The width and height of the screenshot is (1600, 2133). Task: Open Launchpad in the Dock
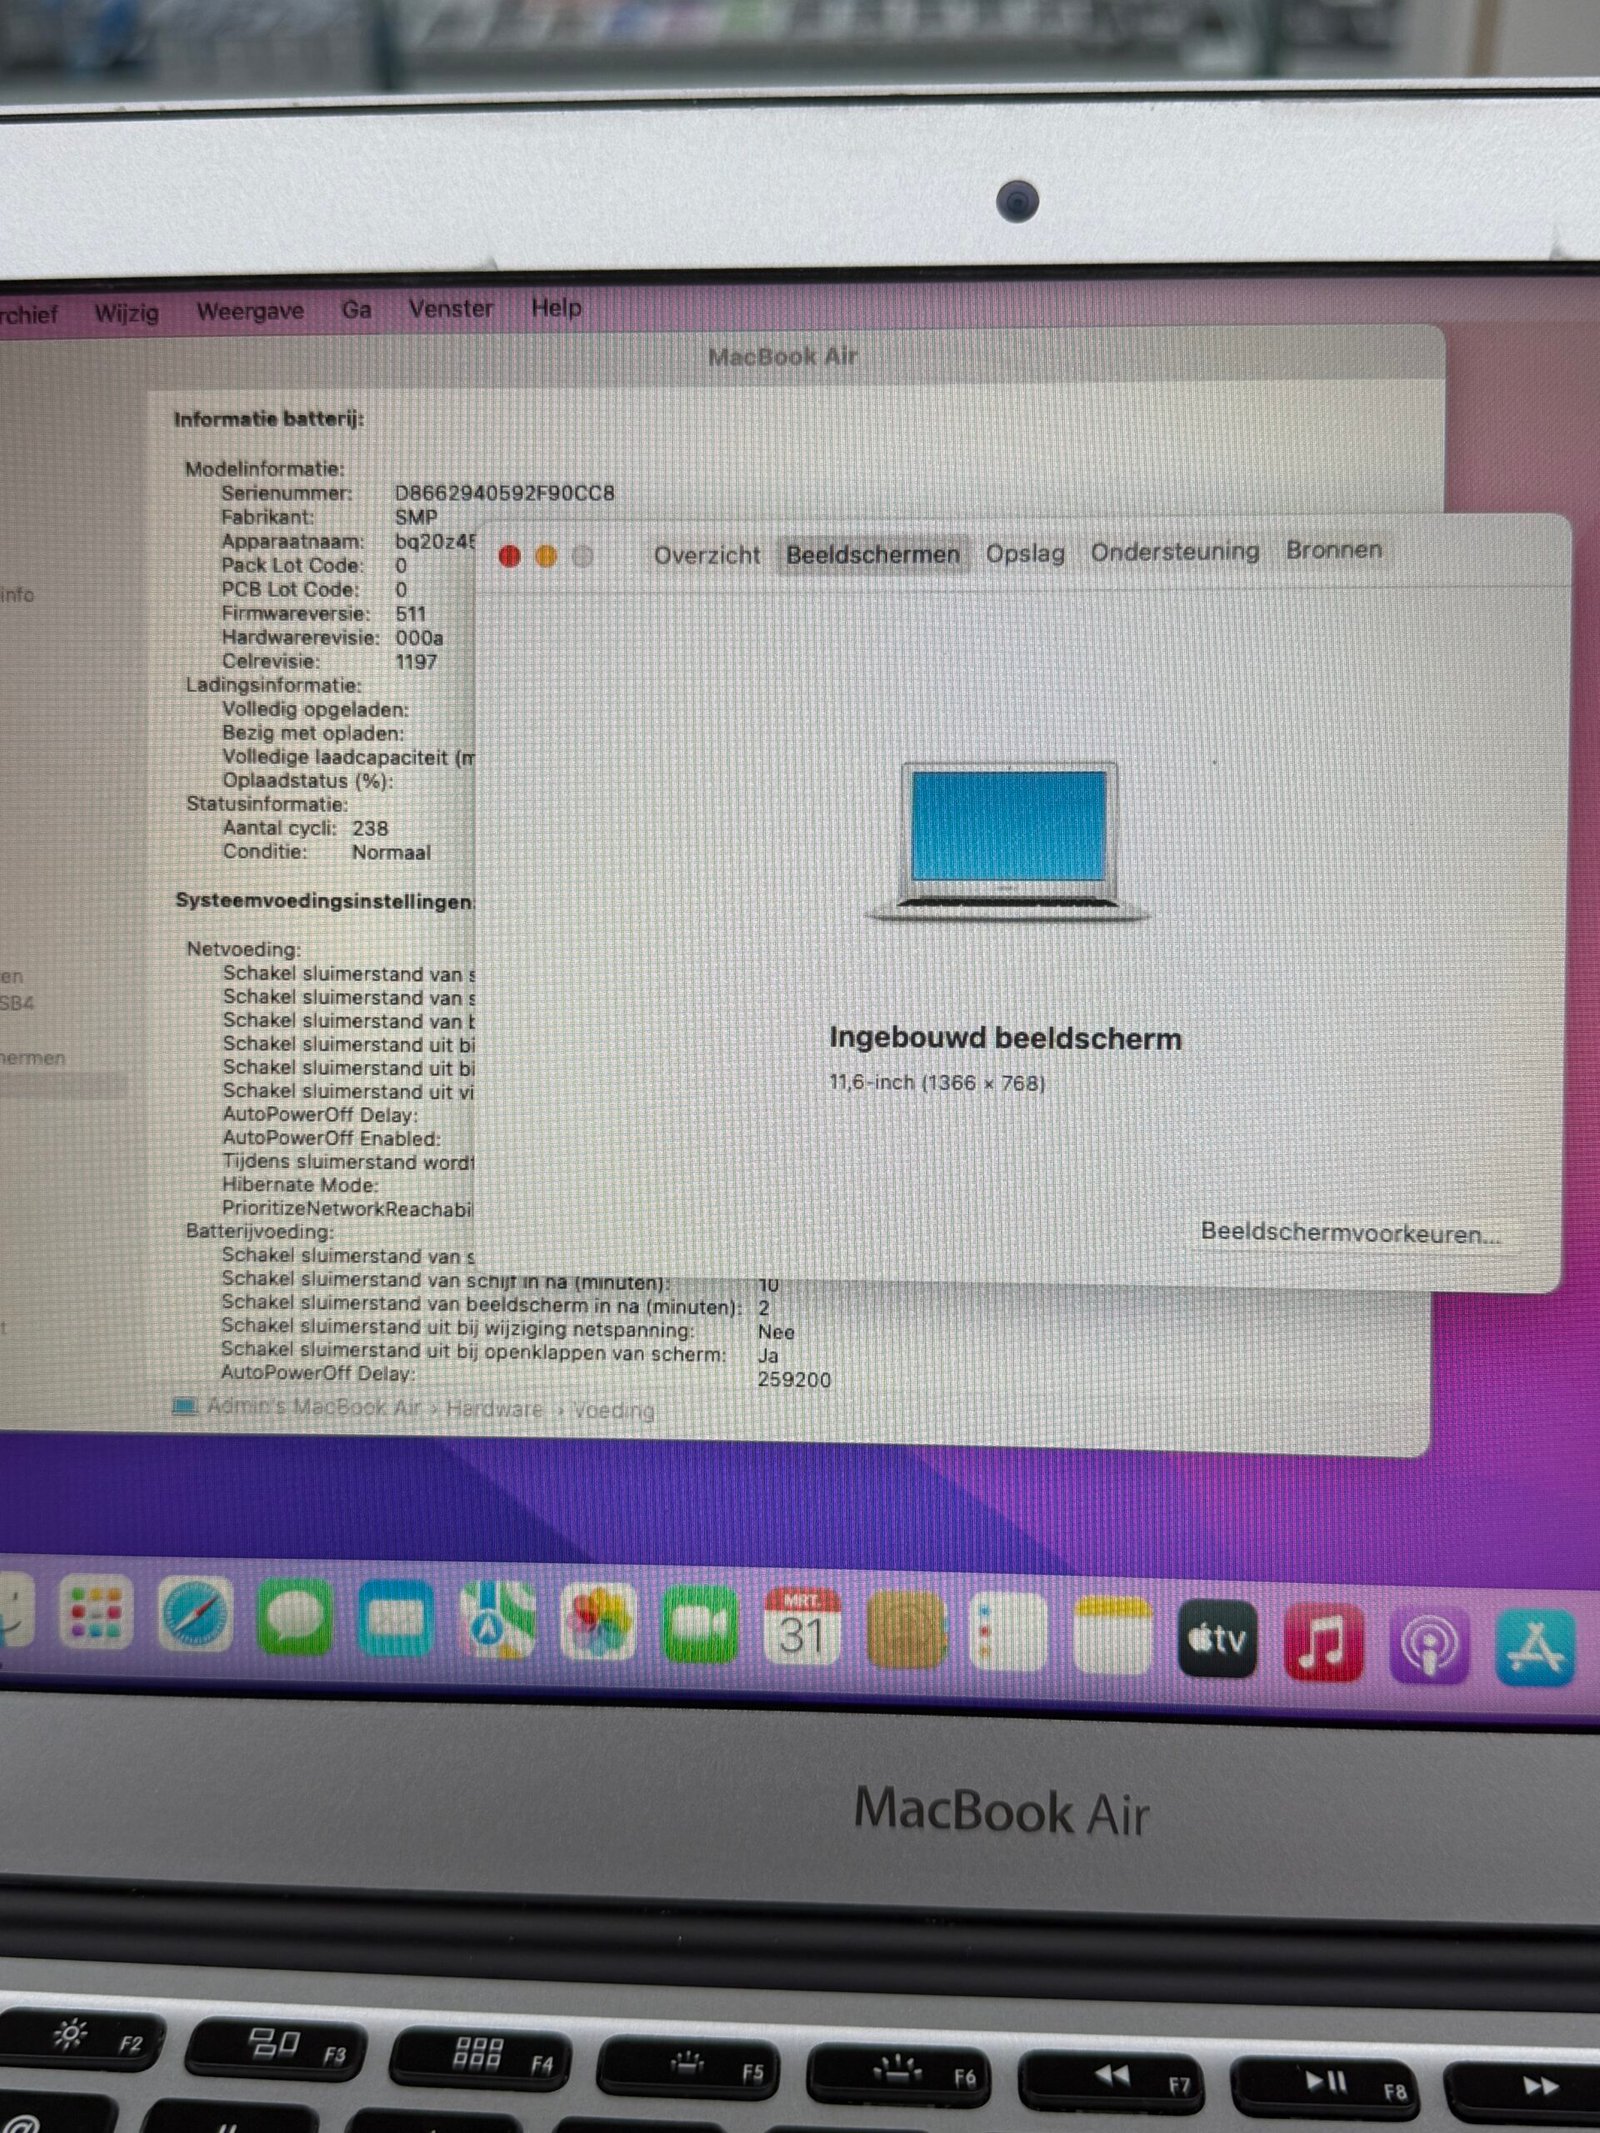95,1612
